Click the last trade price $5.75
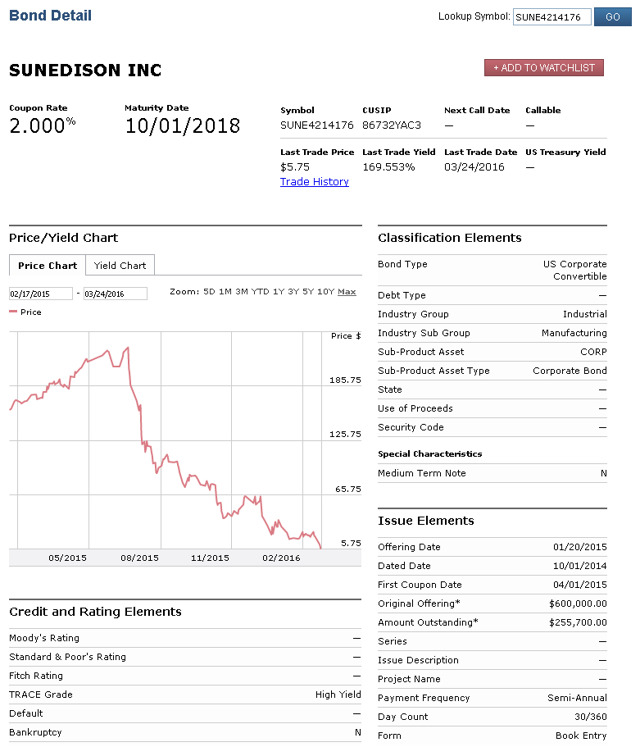 coord(295,167)
